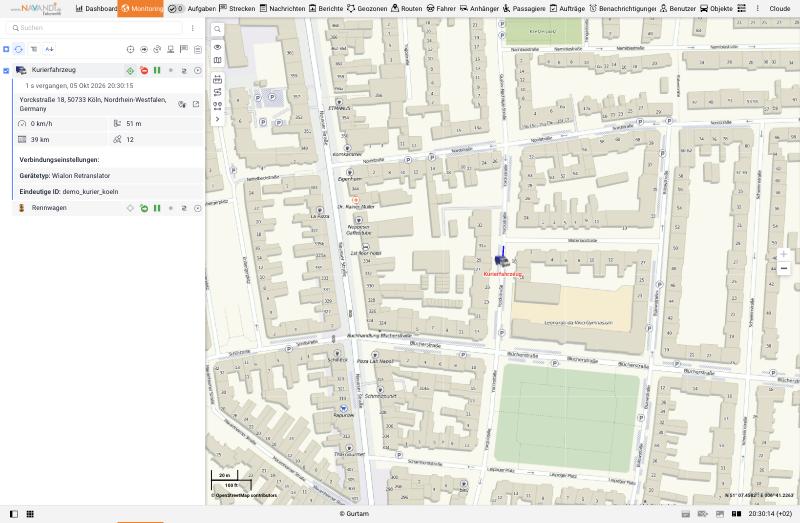Toggle grouped tree view of the unit list

[34, 49]
